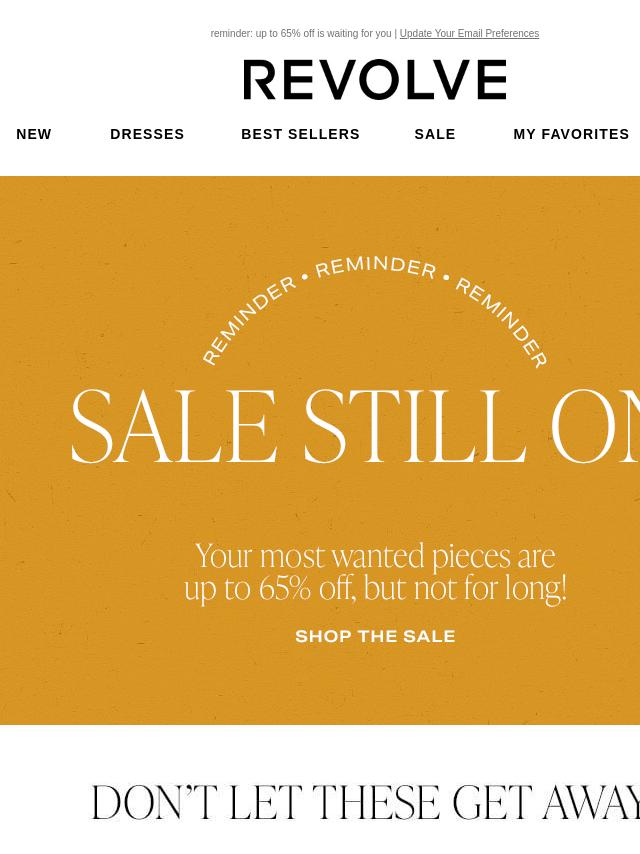Go to MY FAVORITES

[571, 134]
